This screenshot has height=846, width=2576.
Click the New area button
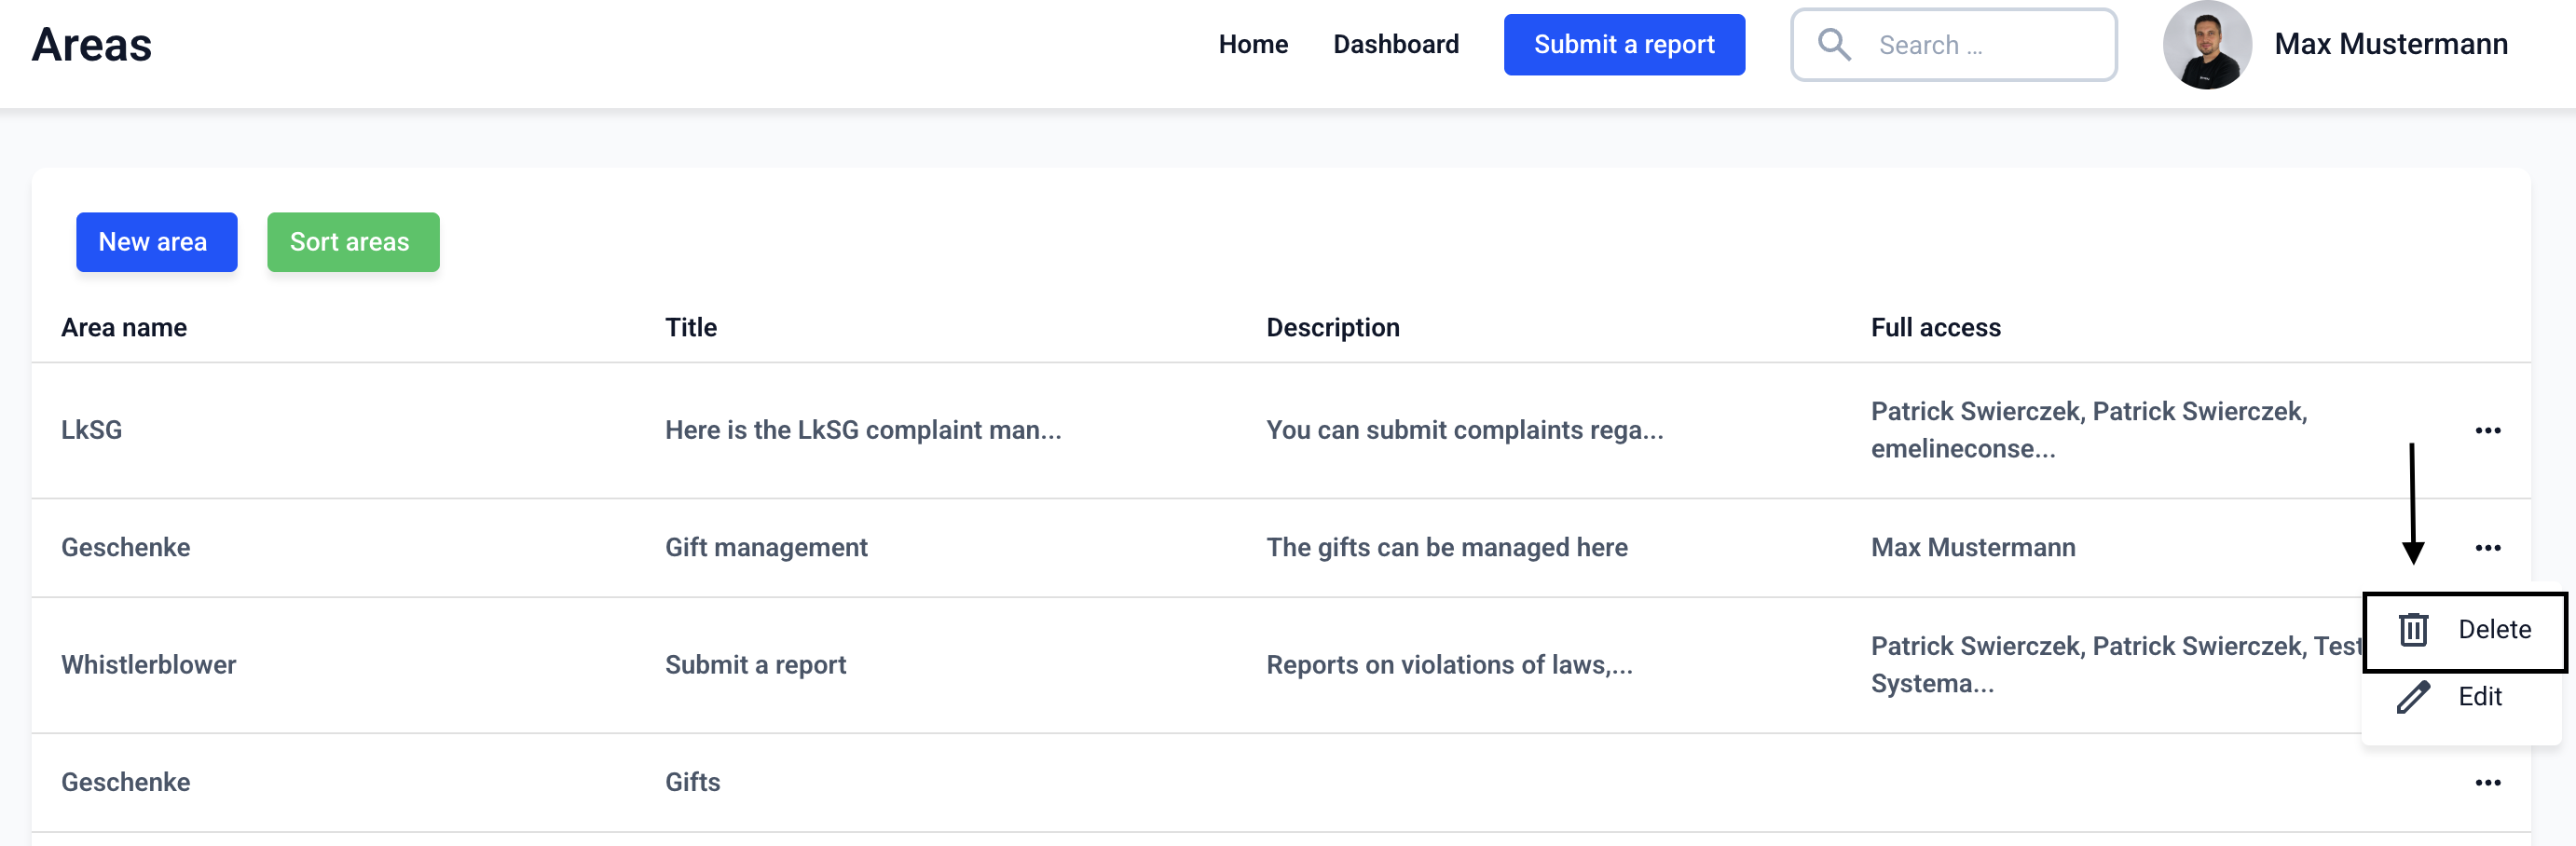pyautogui.click(x=156, y=242)
